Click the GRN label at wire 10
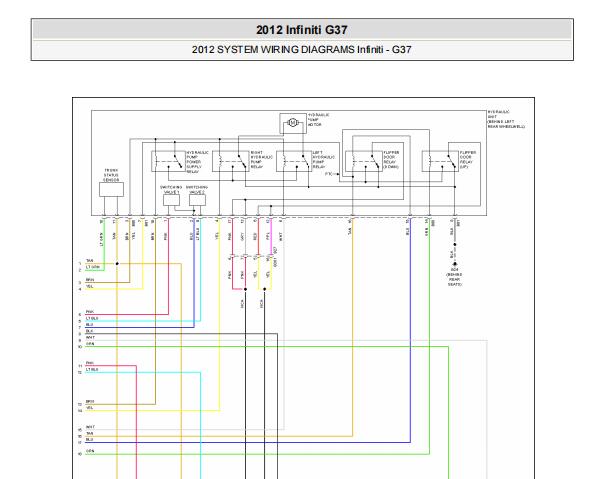Image resolution: width=601 pixels, height=479 pixels. point(90,344)
